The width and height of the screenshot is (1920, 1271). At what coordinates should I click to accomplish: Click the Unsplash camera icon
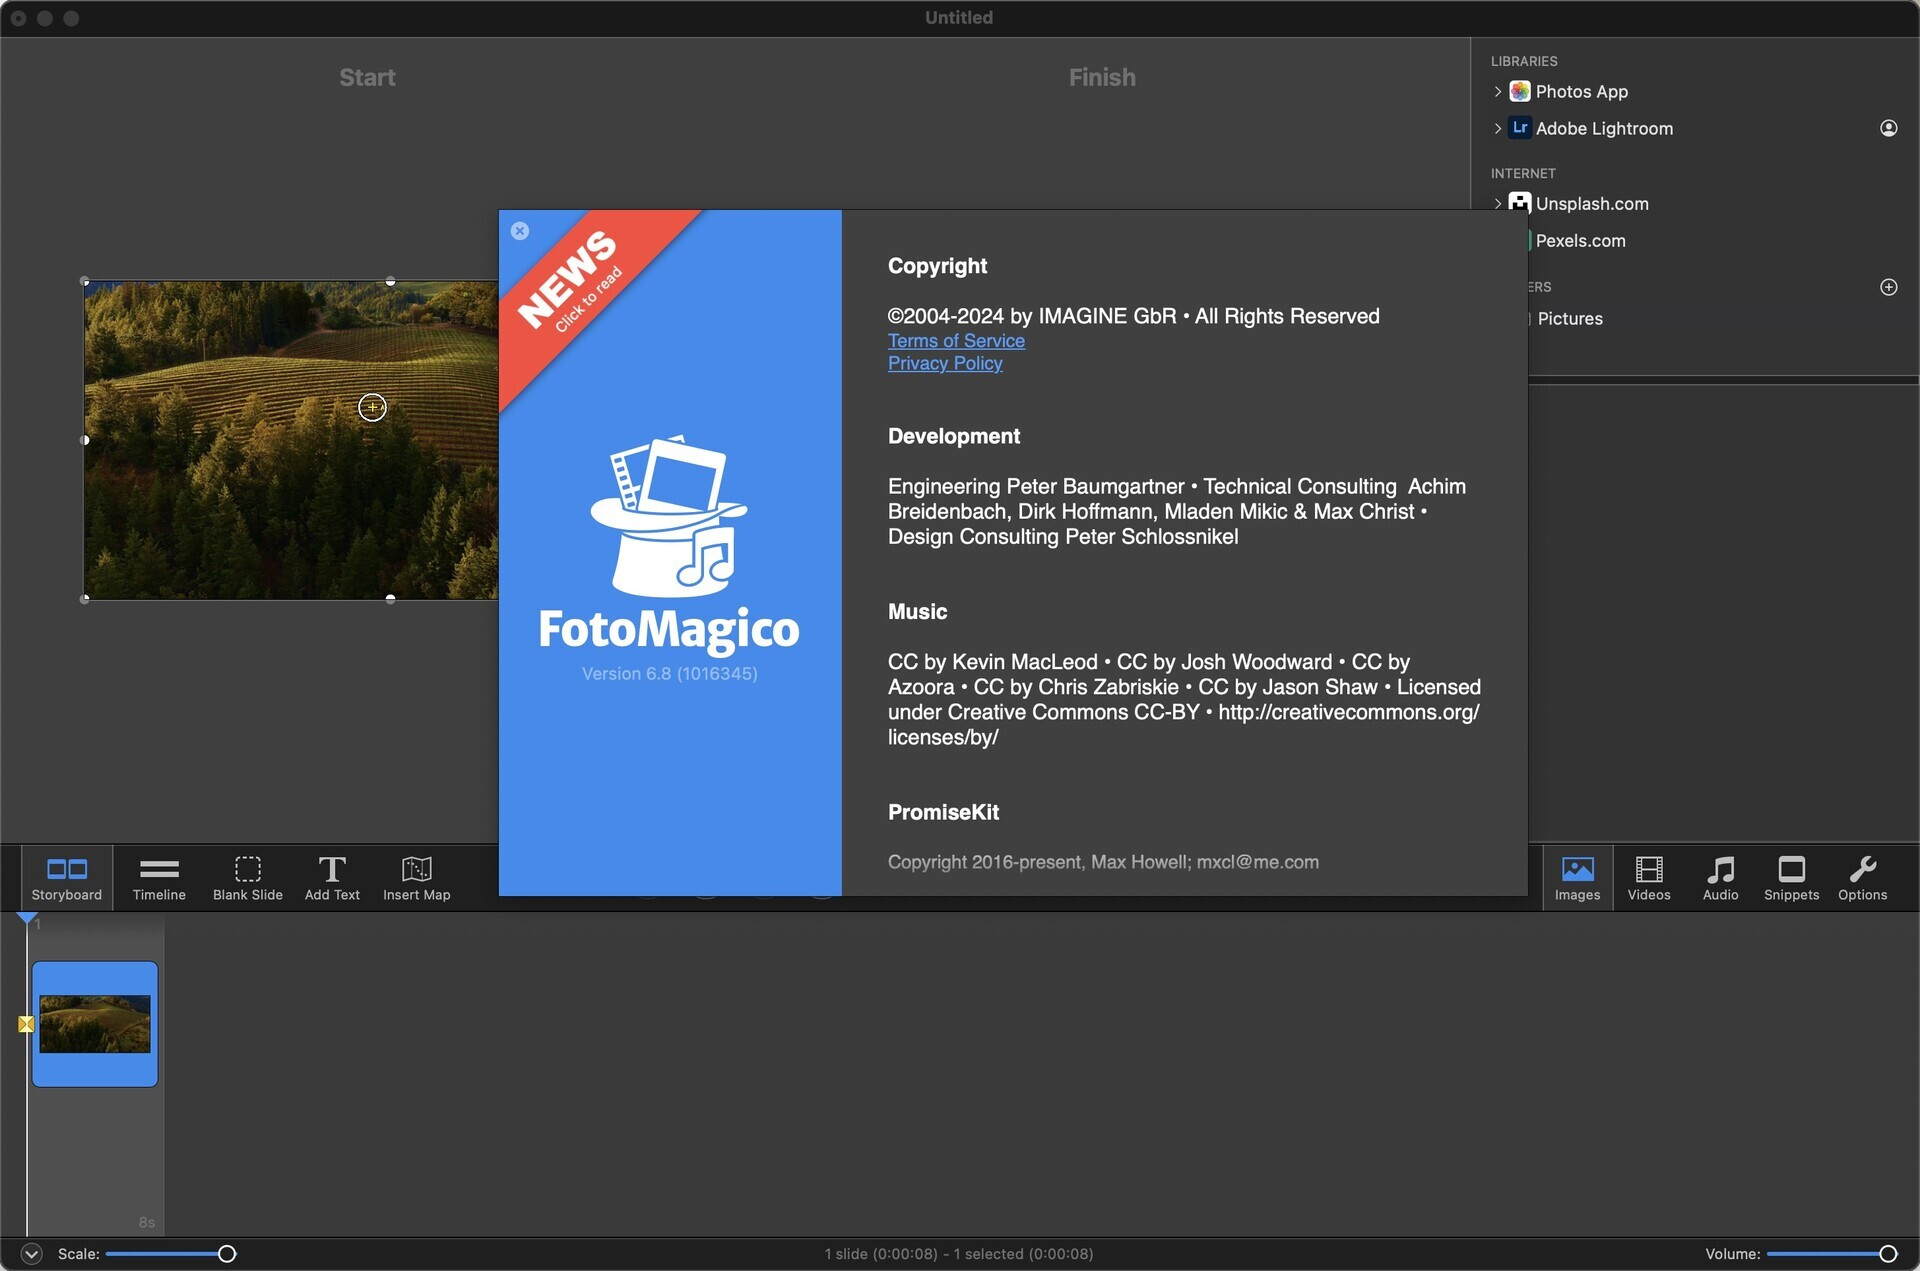1520,203
